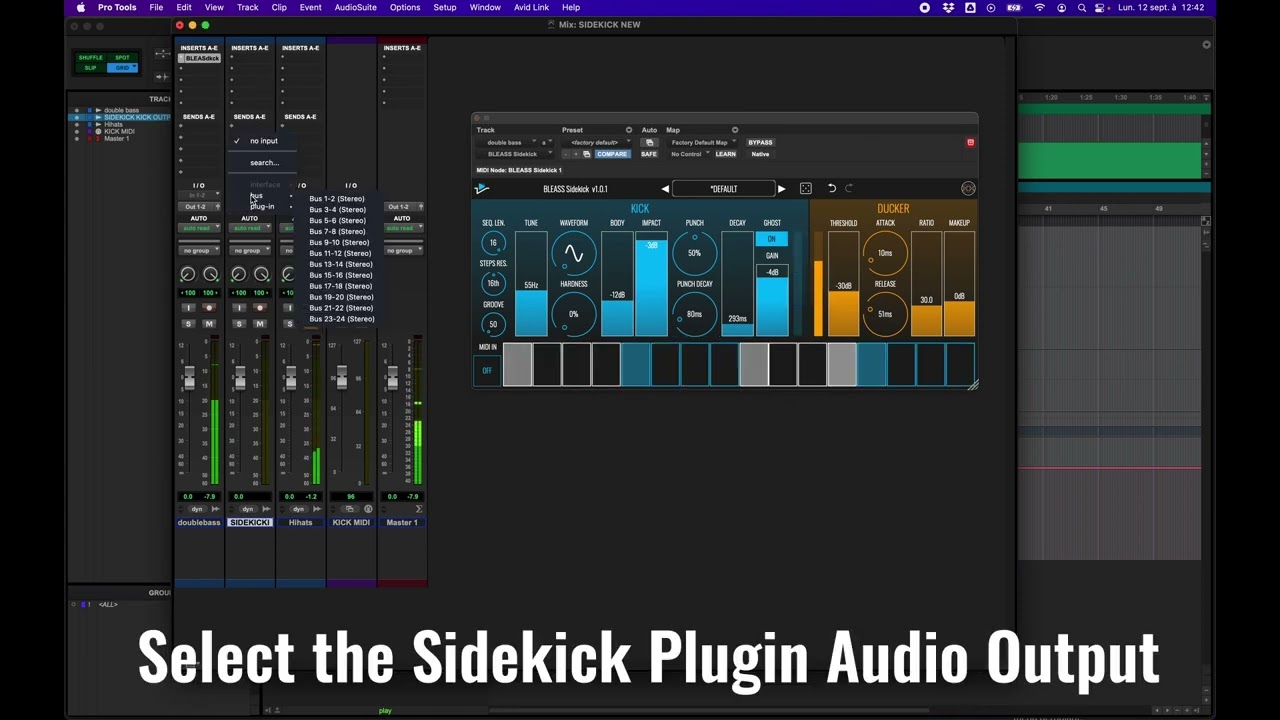Open Sidekick plugin settings circular icon
Image resolution: width=1280 pixels, height=720 pixels.
[x=968, y=189]
